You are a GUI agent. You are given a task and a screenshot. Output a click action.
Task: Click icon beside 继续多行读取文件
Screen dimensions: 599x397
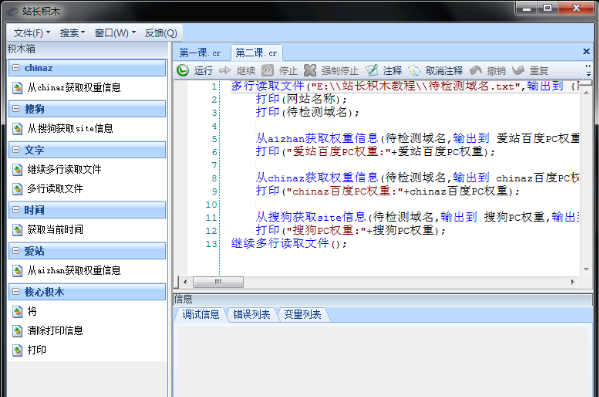coord(17,169)
